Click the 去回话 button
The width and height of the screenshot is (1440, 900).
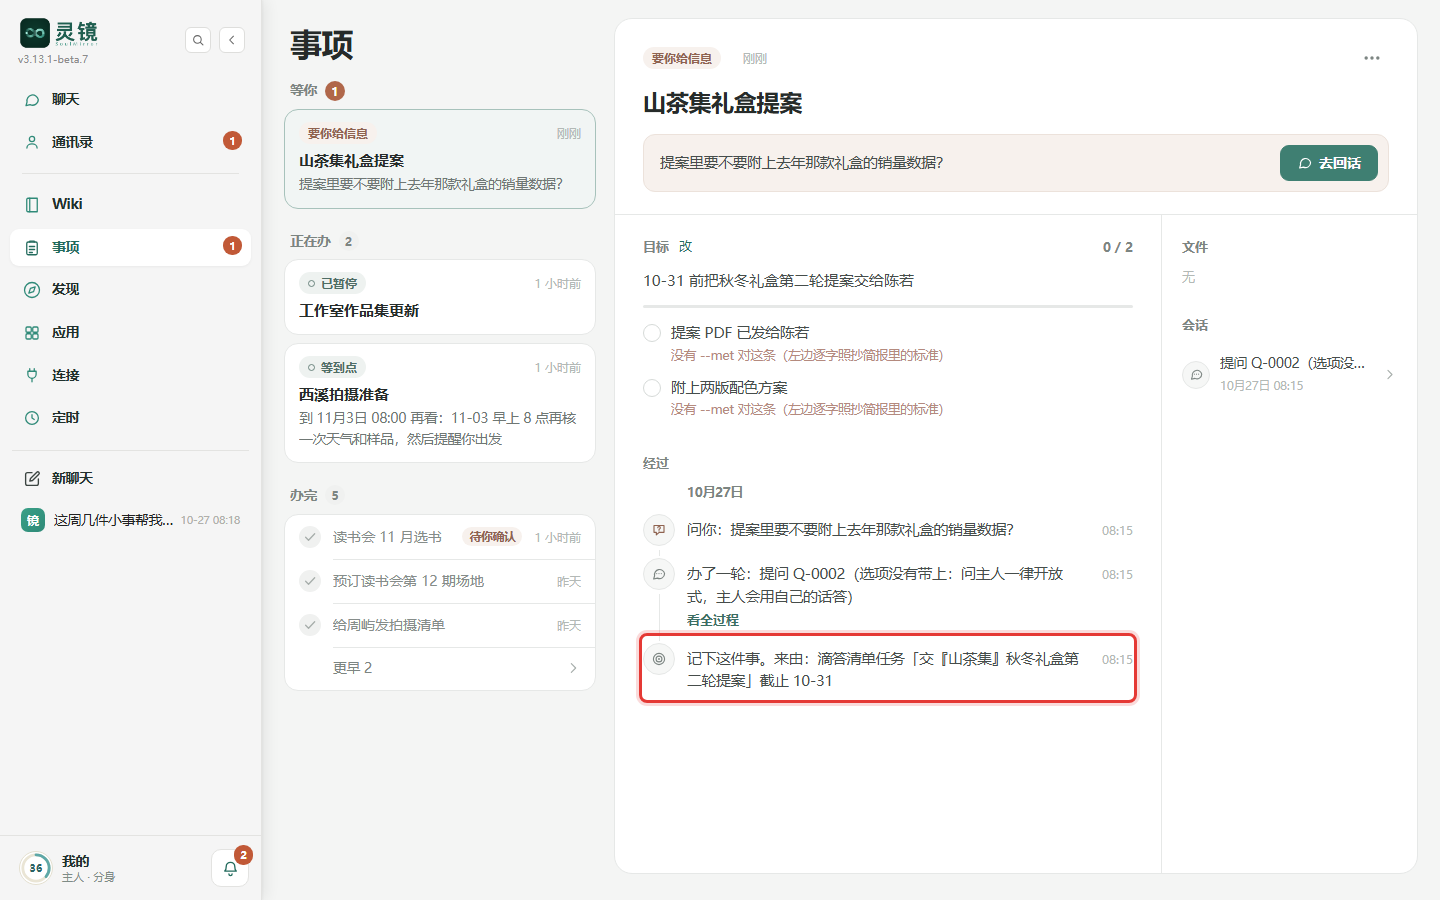click(1329, 163)
